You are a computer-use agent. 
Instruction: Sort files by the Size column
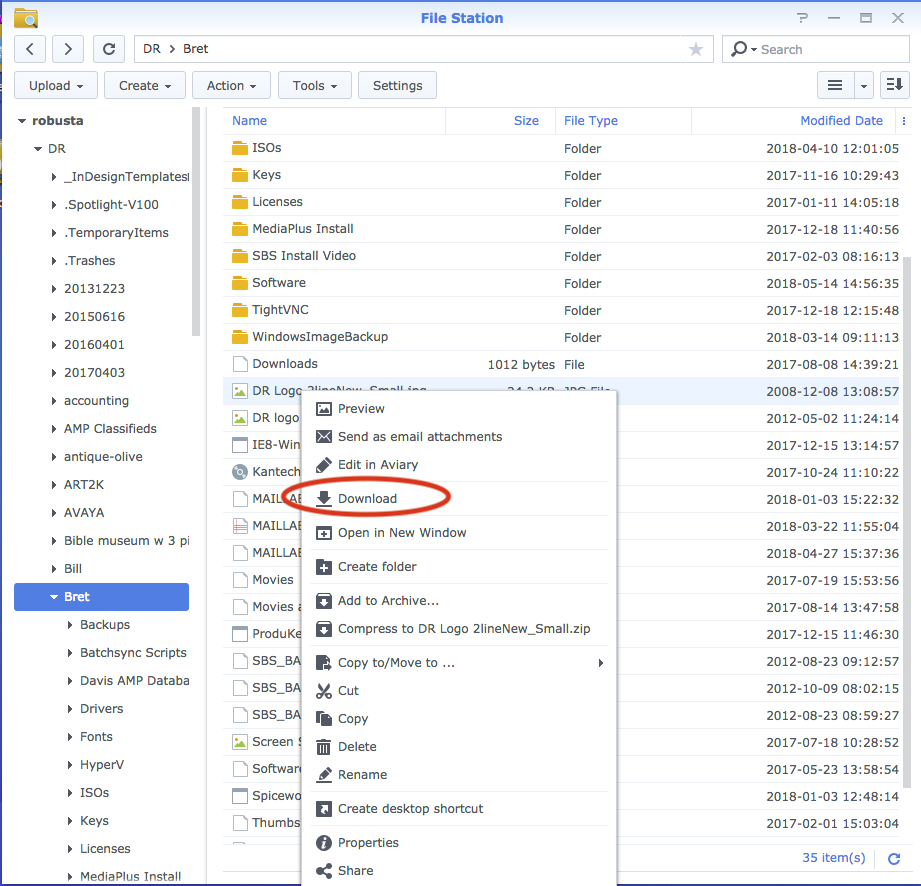pyautogui.click(x=526, y=120)
